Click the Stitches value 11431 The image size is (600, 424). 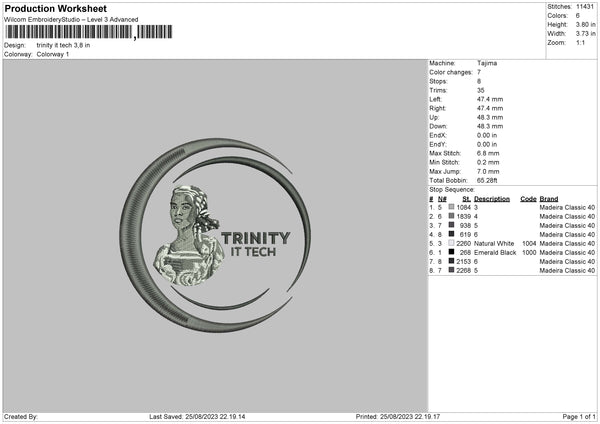click(585, 7)
